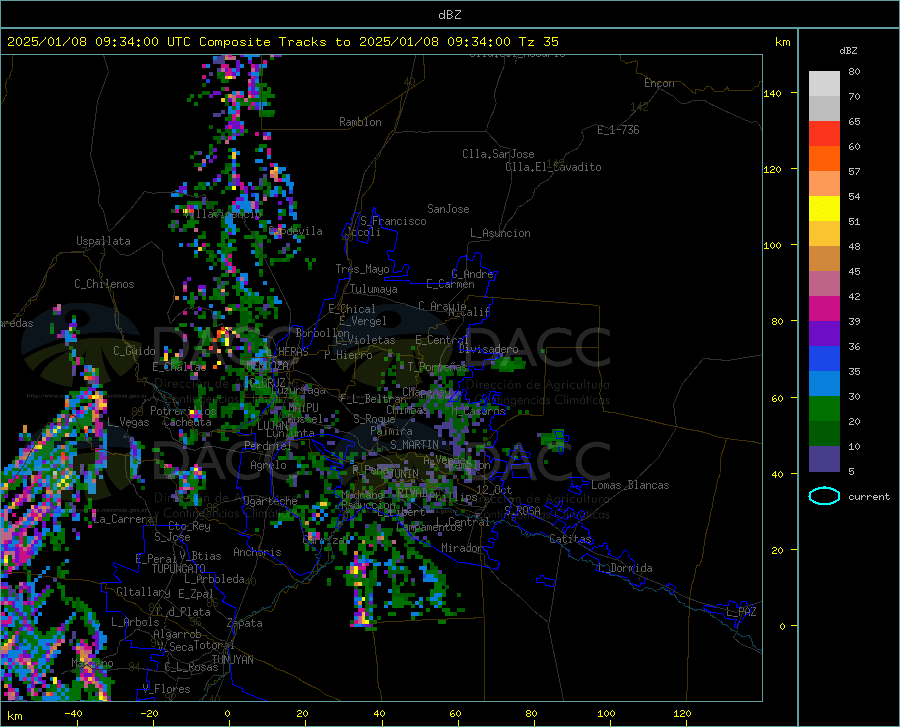Click the '80' tick on the right km axis

pos(777,321)
